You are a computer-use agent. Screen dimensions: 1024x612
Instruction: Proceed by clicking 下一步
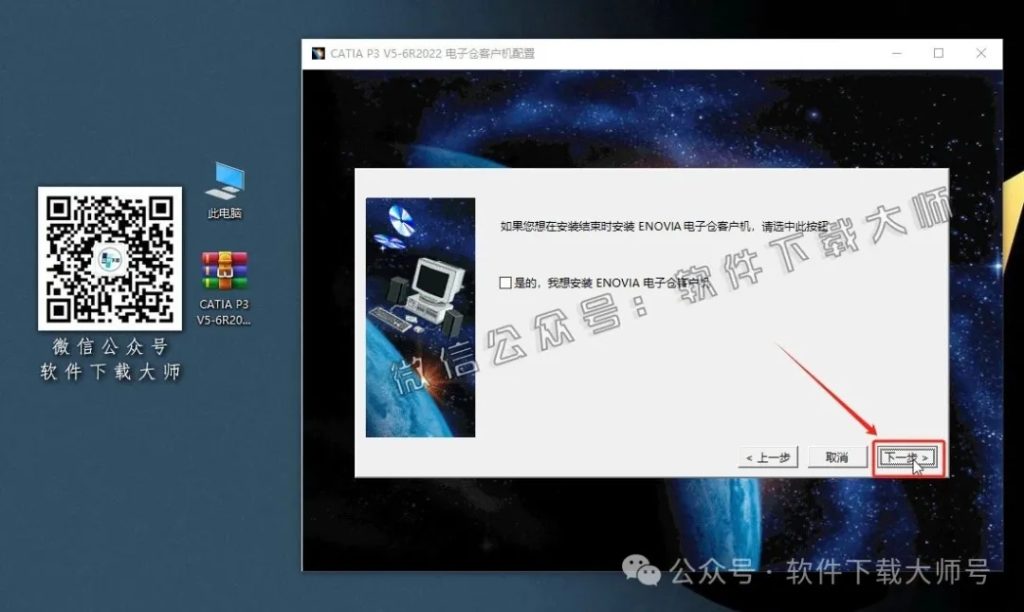906,457
